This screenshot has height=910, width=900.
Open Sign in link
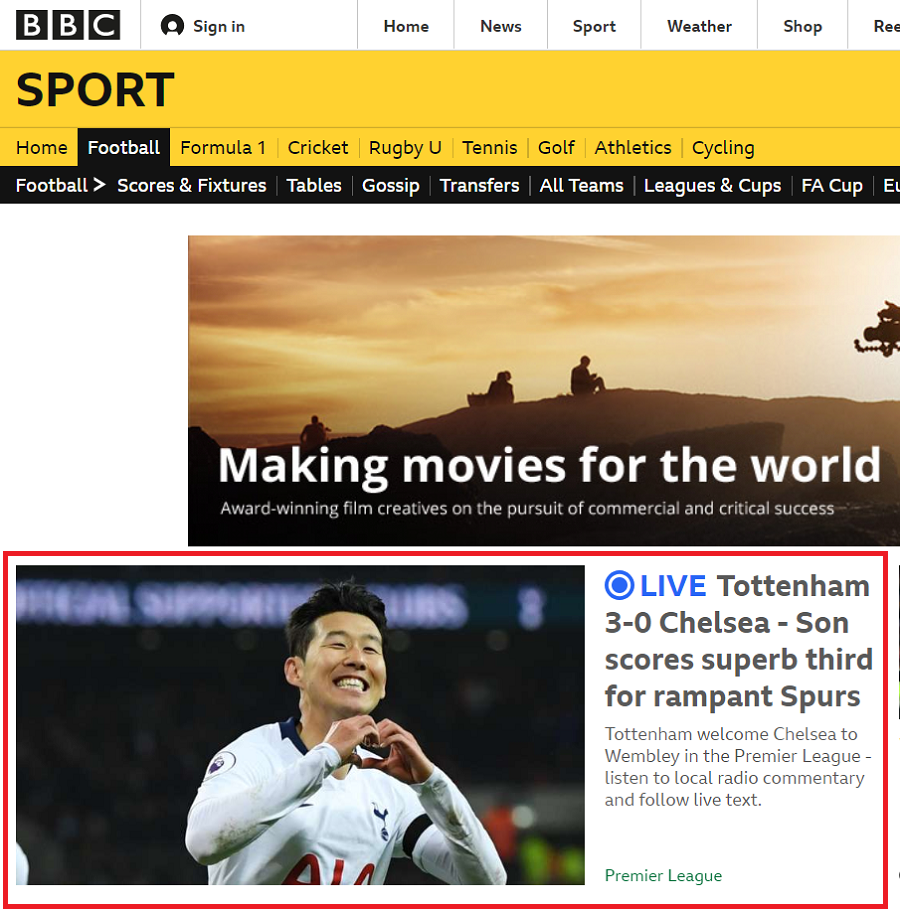click(x=218, y=26)
